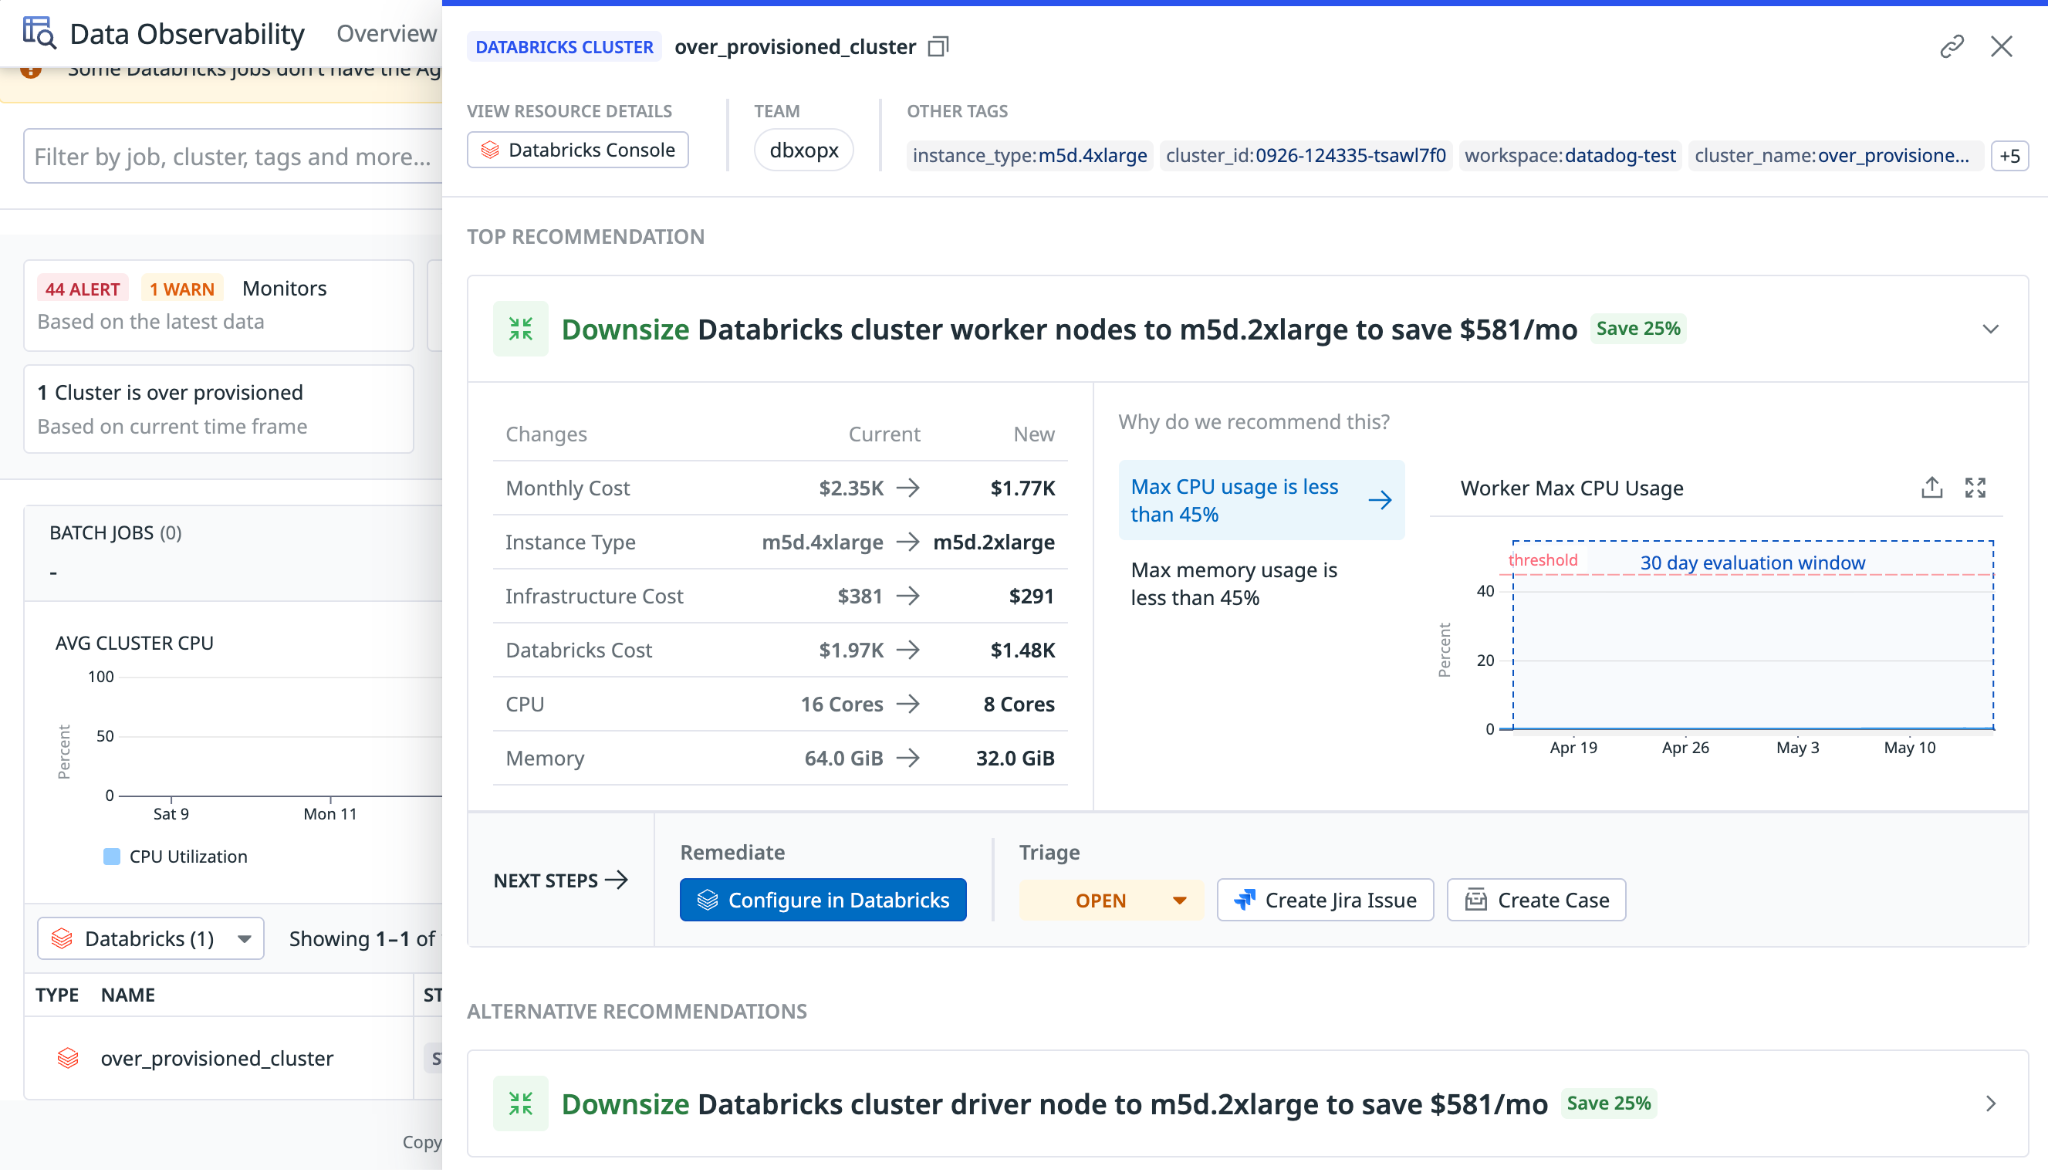Click the NEXT STEPS arrow

pos(617,880)
